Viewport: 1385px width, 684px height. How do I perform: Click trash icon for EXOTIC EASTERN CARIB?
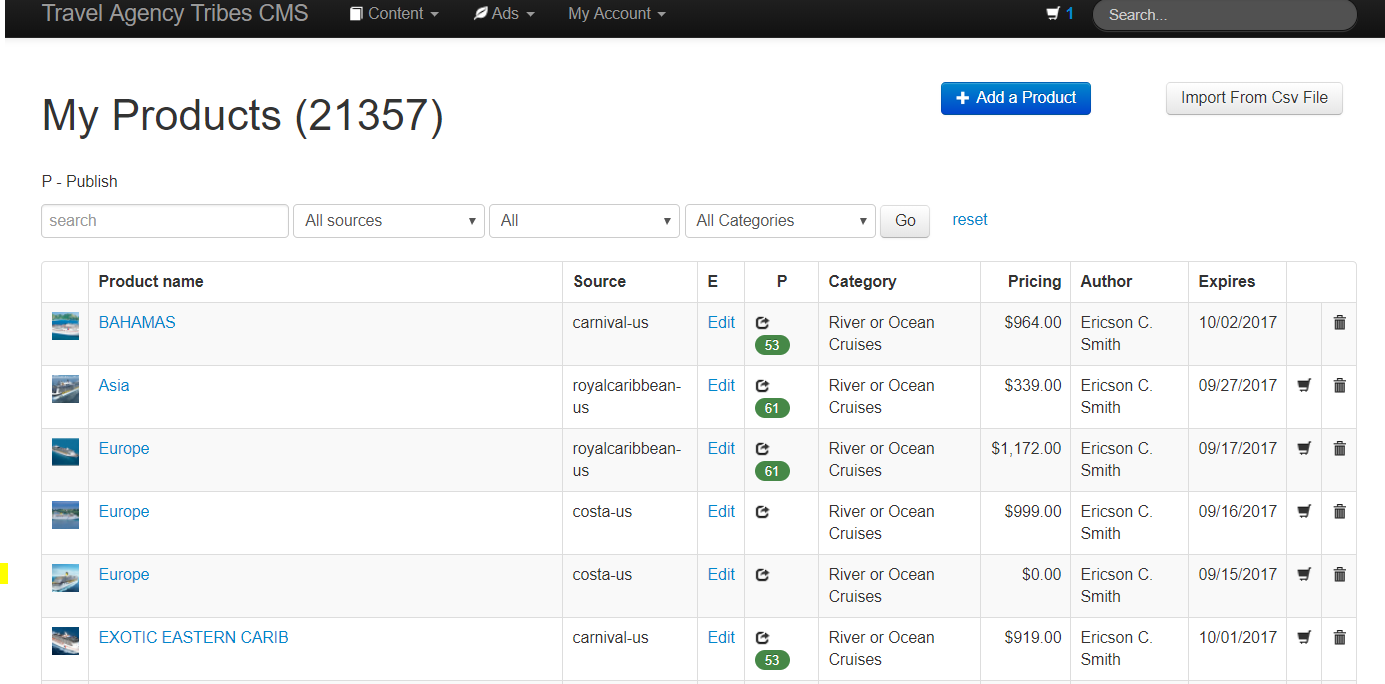click(x=1339, y=638)
